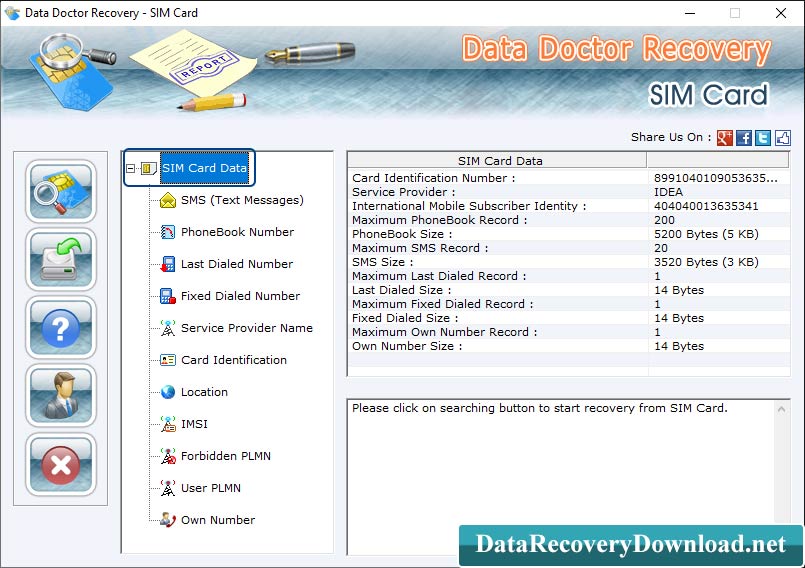Click the recovery instruction message text

coord(540,408)
